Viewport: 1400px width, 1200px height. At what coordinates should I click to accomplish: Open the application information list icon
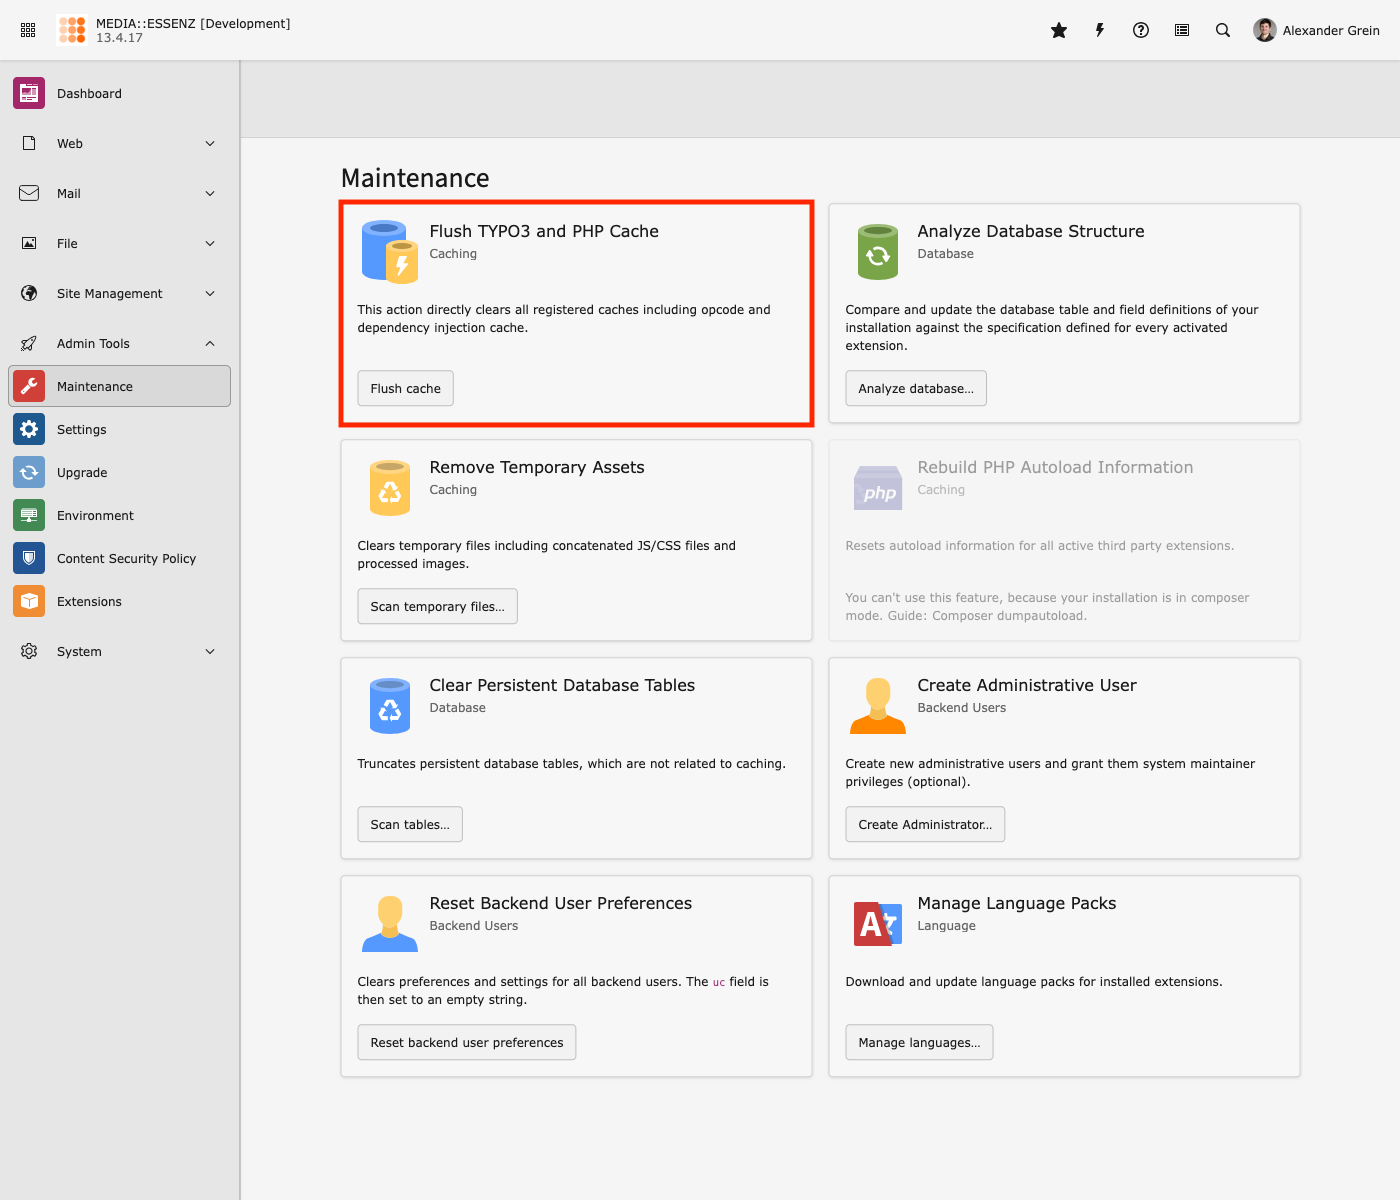[x=1182, y=30]
